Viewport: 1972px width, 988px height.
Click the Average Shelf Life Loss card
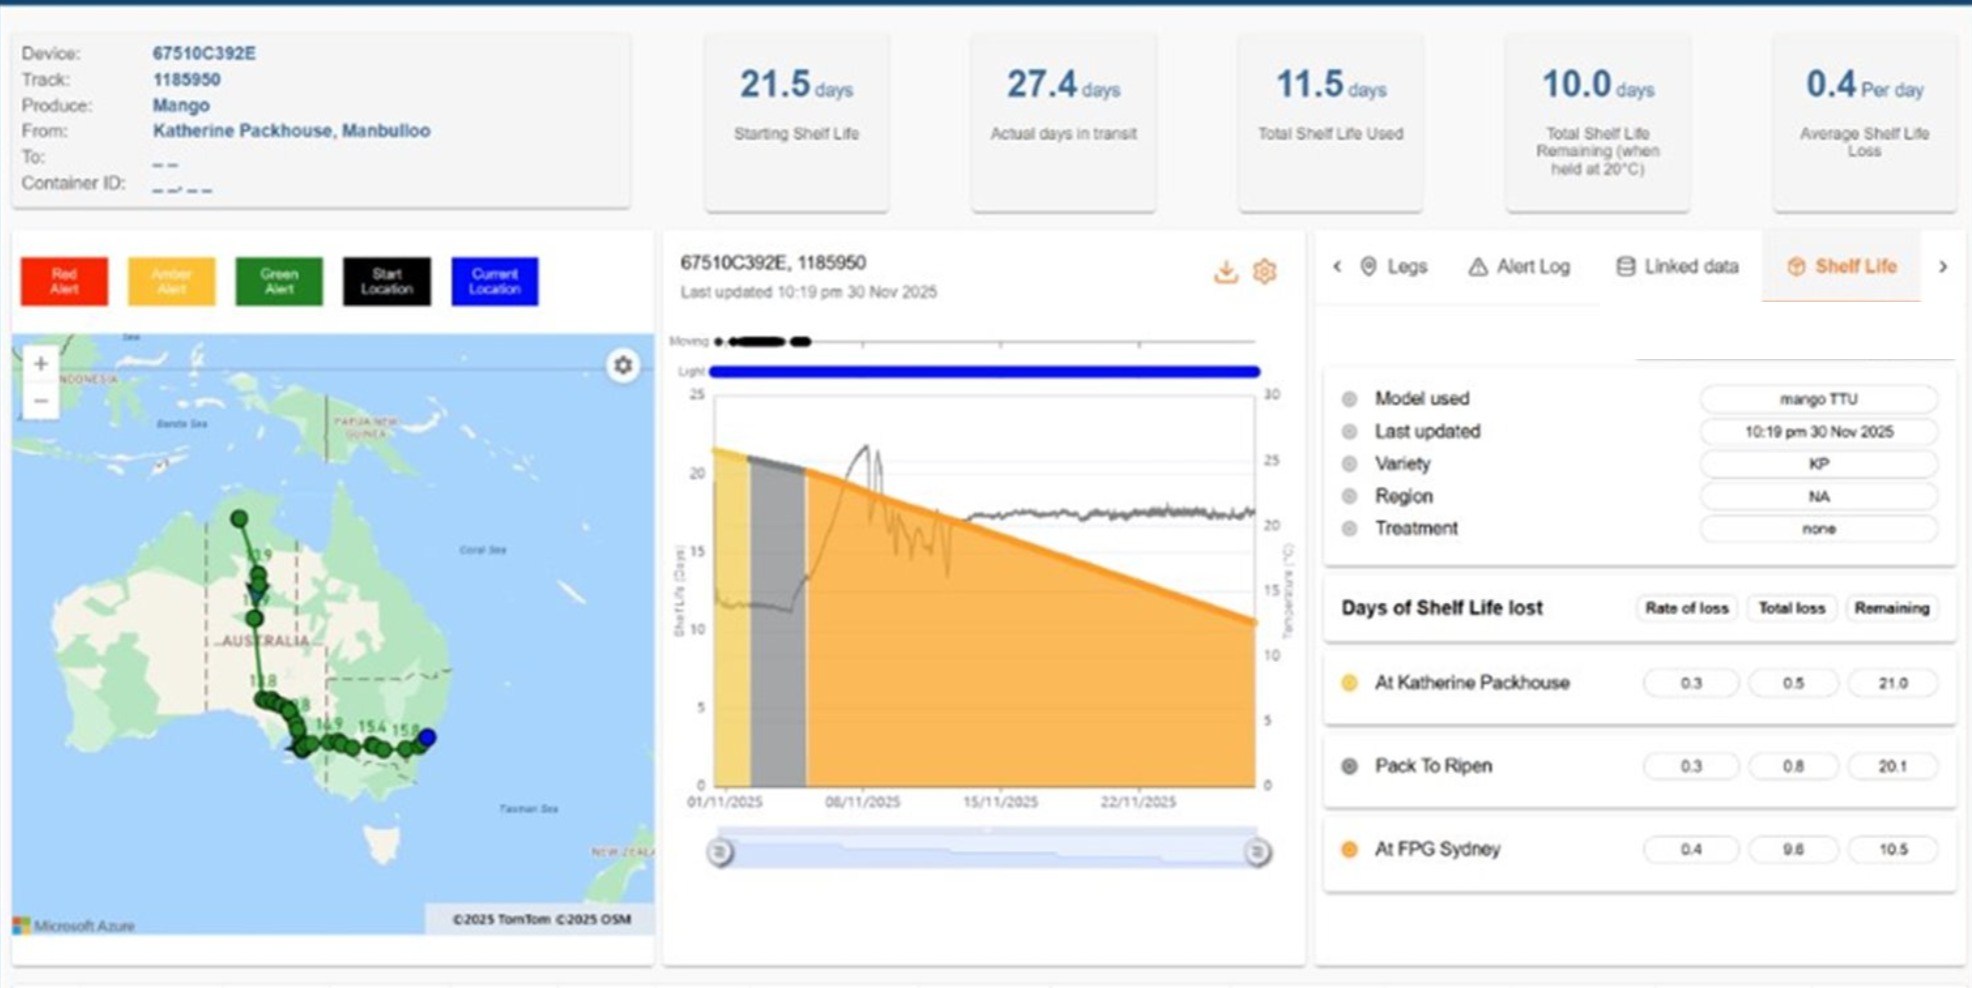click(x=1864, y=122)
